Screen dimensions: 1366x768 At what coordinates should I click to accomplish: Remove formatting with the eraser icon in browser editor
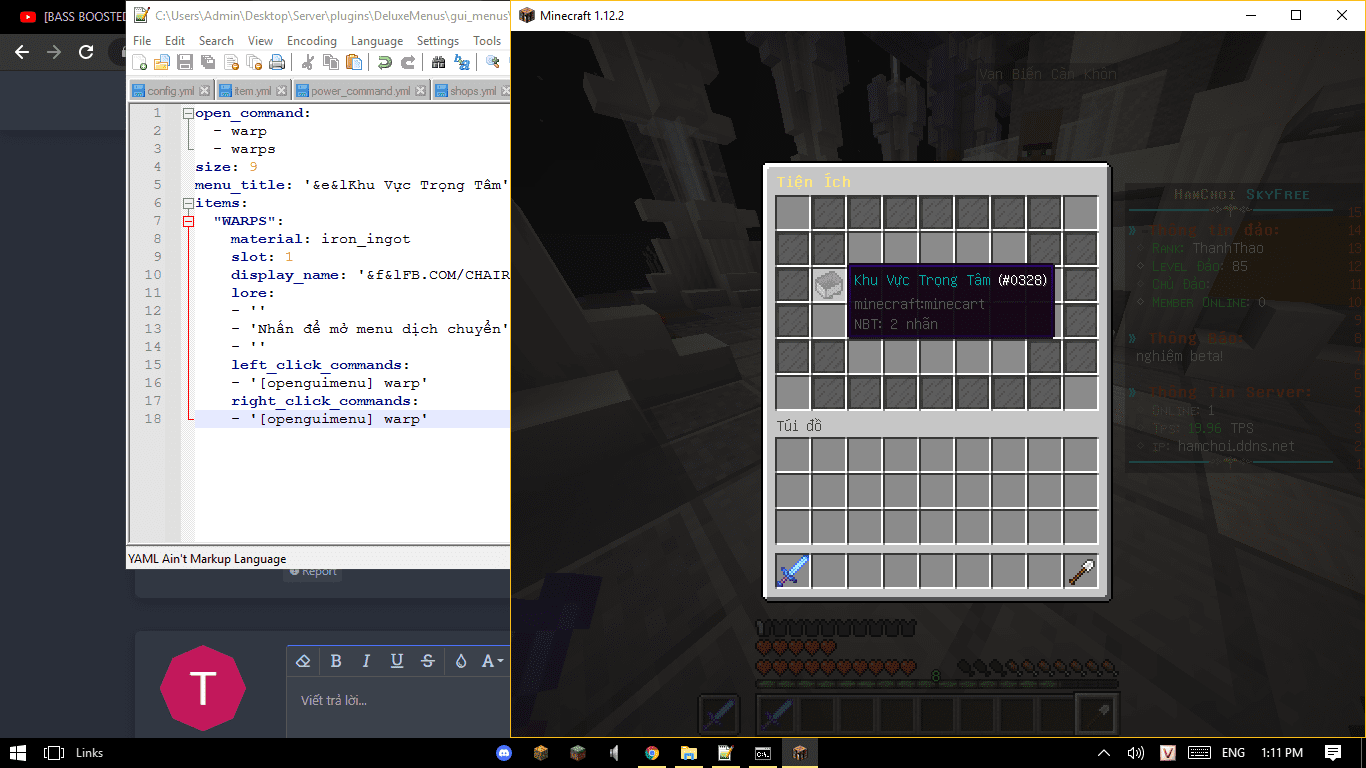click(x=304, y=661)
